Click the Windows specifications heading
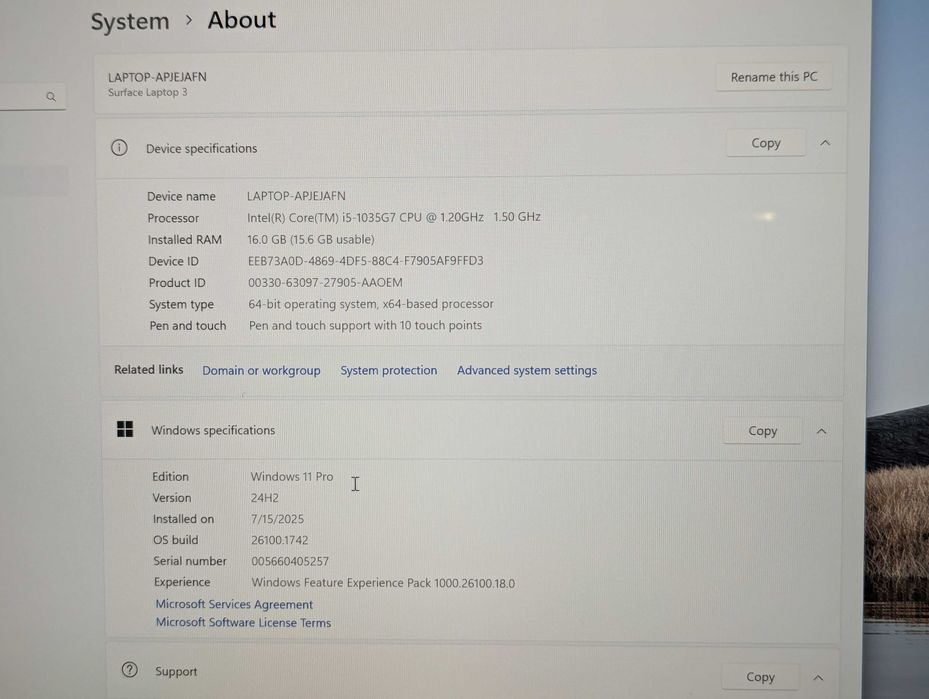This screenshot has width=929, height=699. coord(213,430)
